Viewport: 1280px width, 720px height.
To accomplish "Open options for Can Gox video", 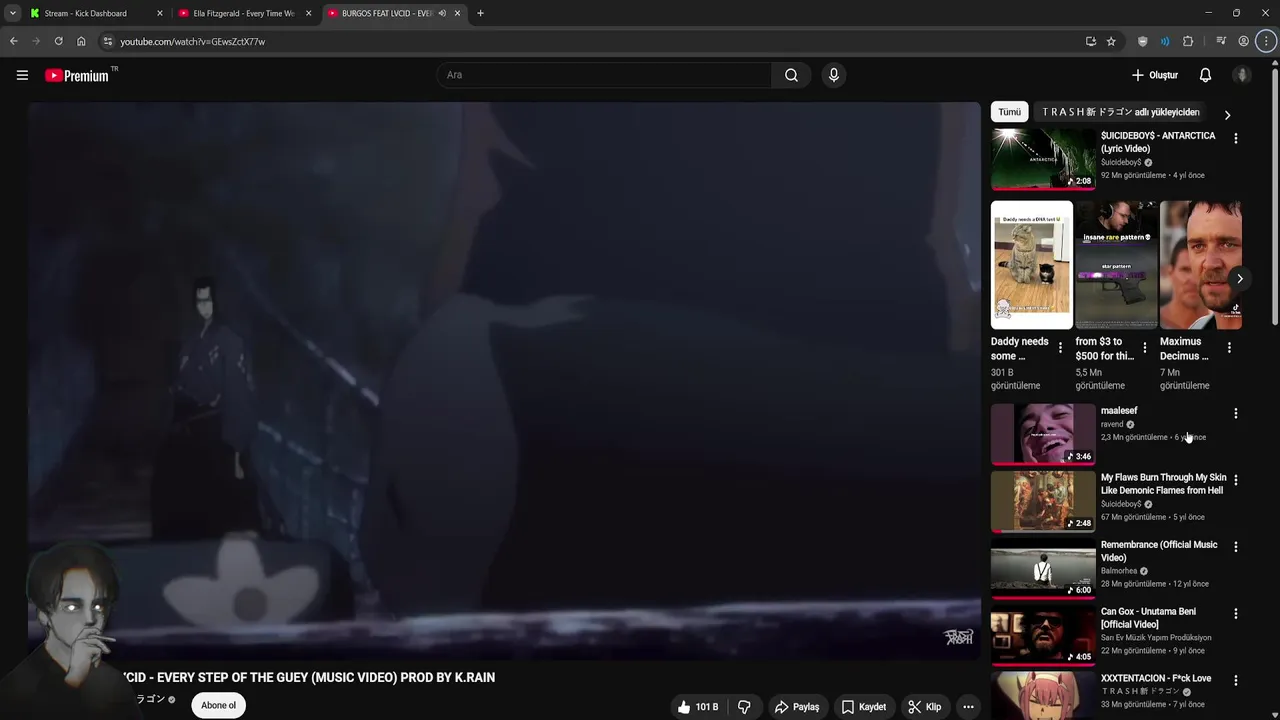I will pyautogui.click(x=1236, y=614).
